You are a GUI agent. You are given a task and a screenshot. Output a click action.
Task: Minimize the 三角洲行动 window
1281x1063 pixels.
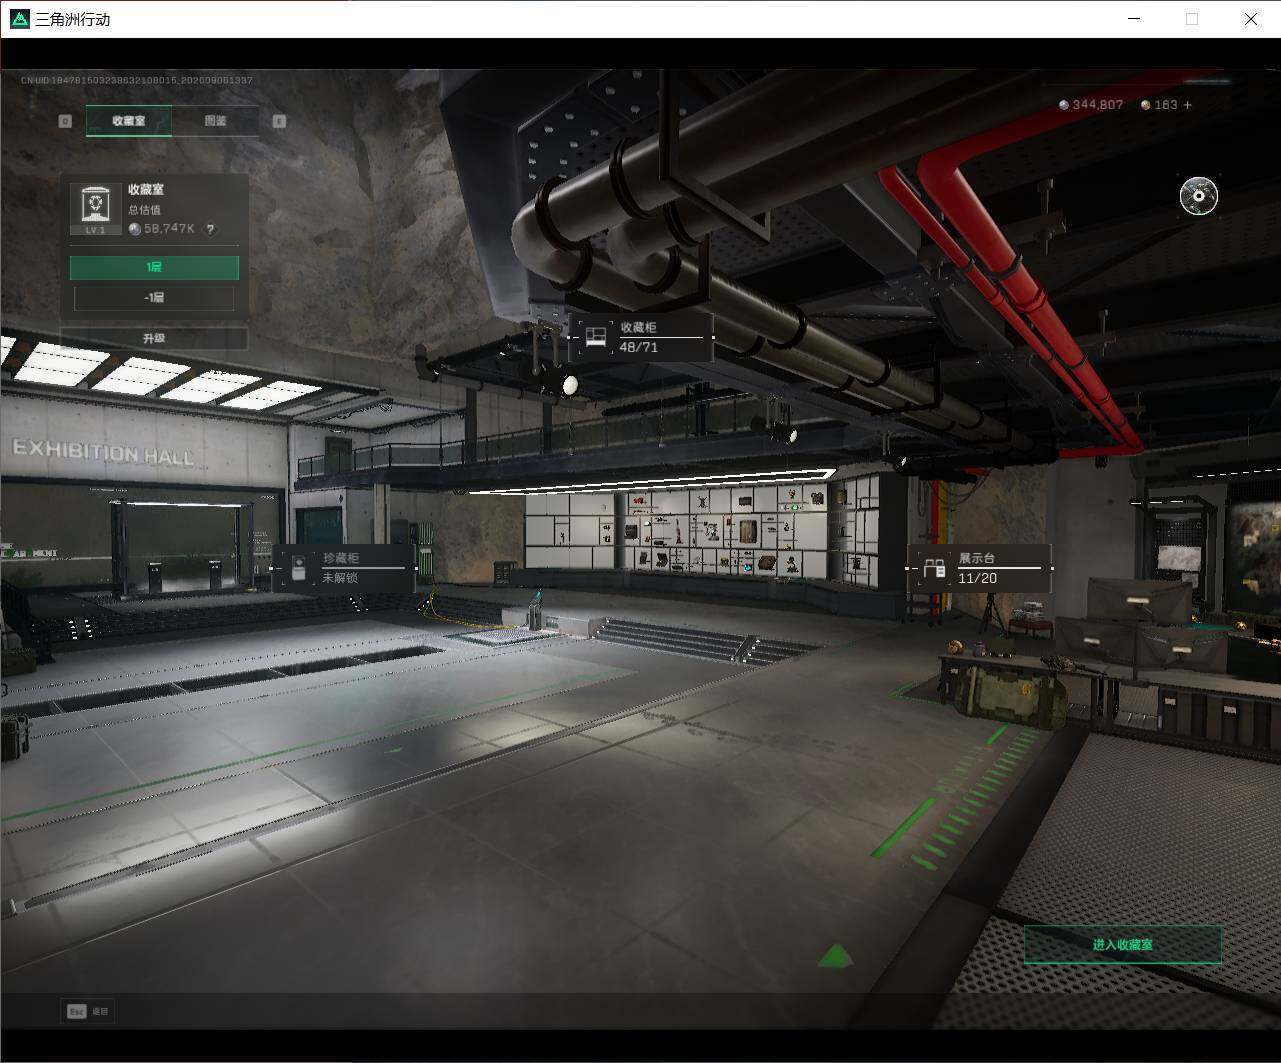click(x=1134, y=19)
